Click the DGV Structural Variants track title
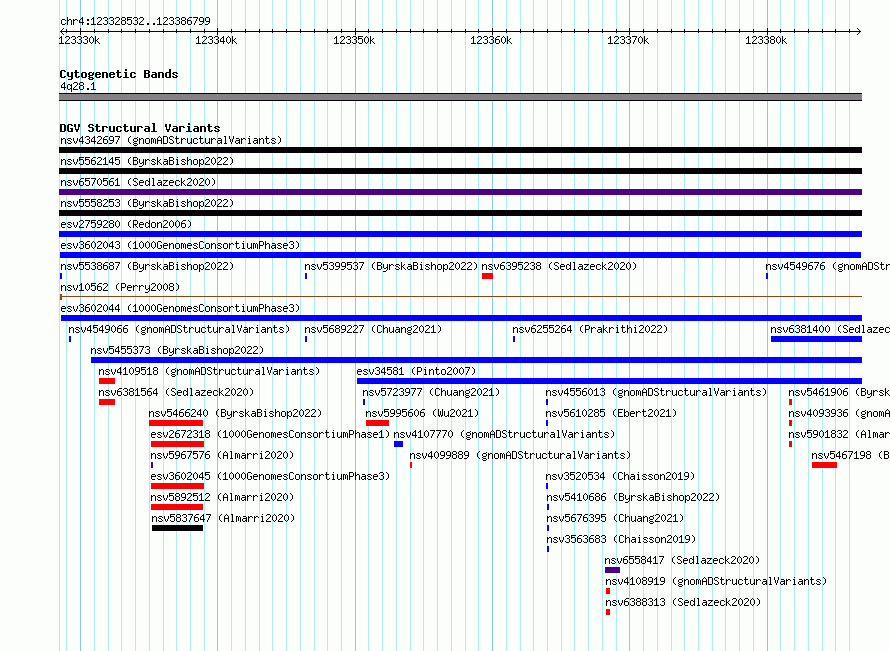Viewport: 890px width, 651px height. pyautogui.click(x=140, y=128)
